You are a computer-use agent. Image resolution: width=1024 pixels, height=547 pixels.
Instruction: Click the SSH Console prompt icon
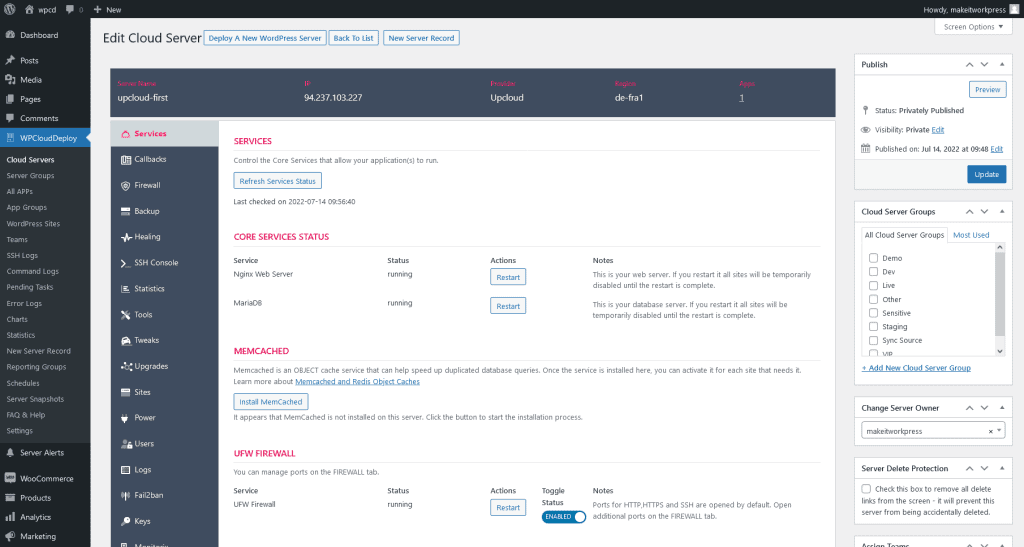coord(125,263)
